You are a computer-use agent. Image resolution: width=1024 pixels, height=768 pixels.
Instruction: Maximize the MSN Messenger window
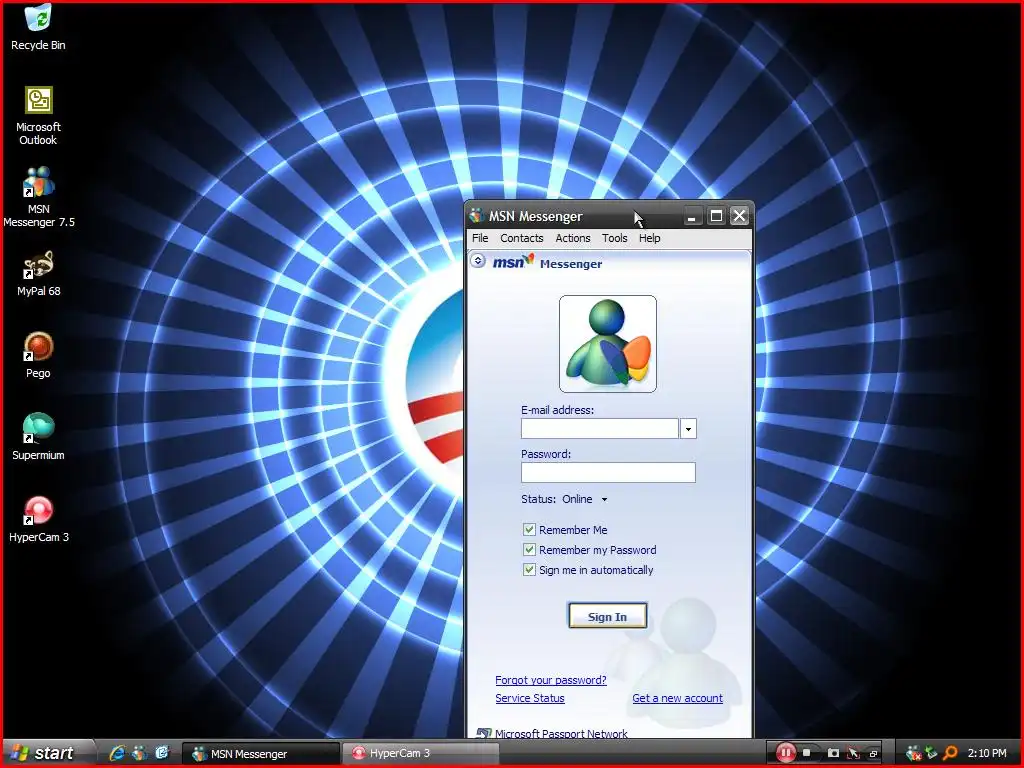[x=716, y=216]
